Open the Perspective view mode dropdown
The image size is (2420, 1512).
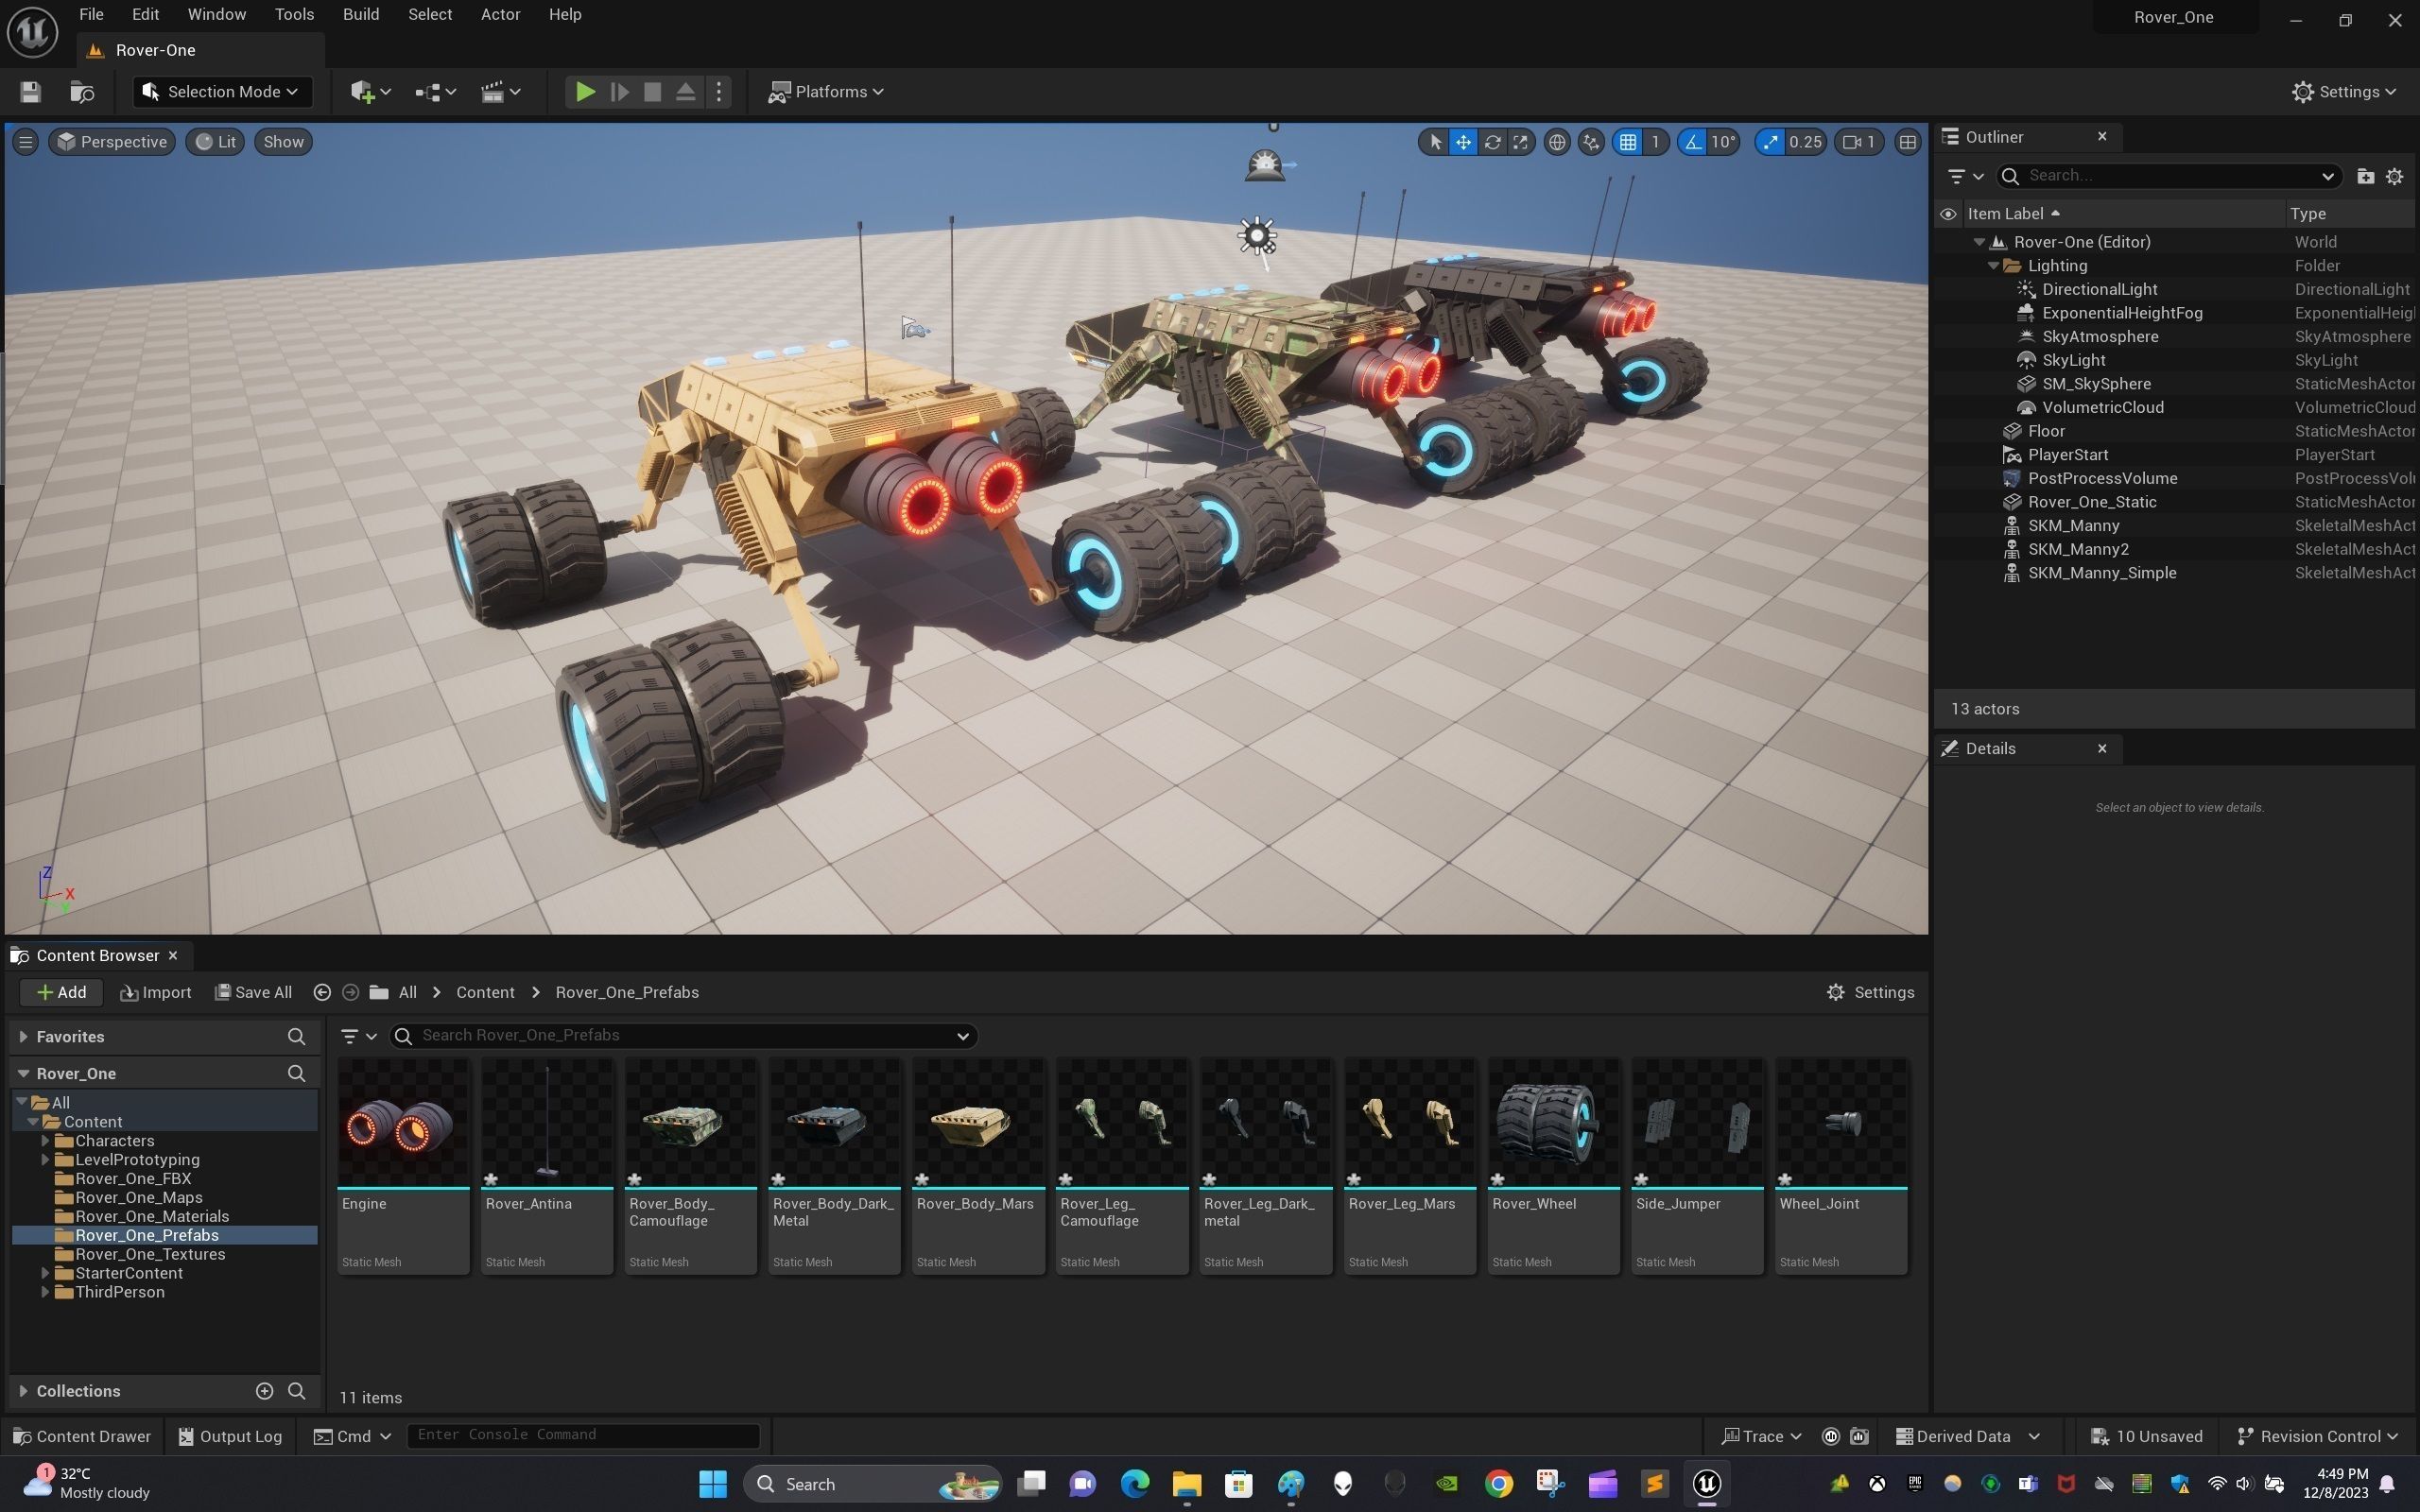112,142
